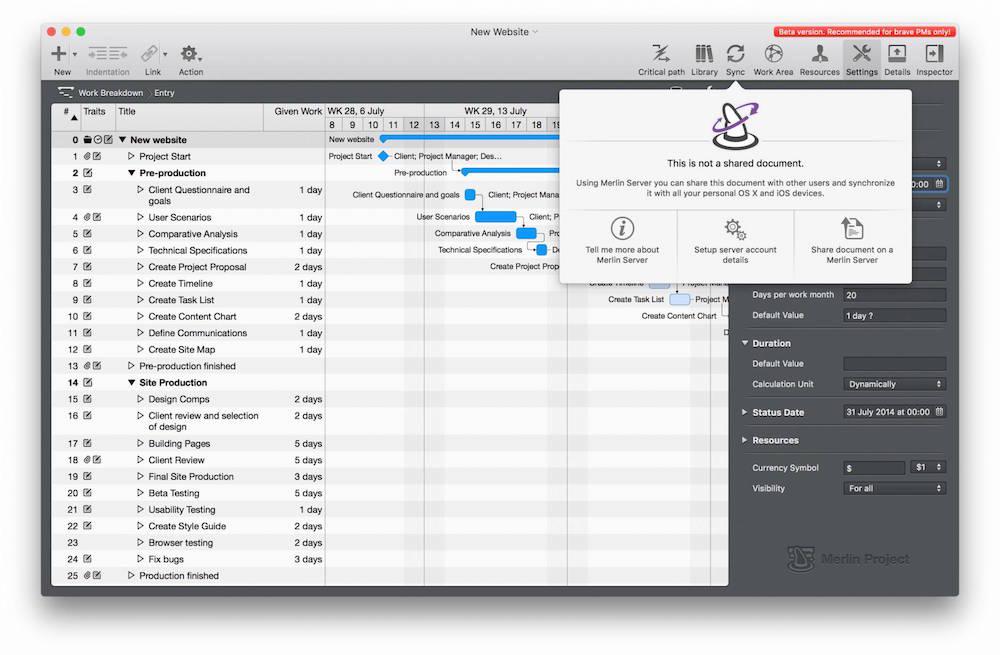Collapse the Duration section in settings

tap(744, 343)
